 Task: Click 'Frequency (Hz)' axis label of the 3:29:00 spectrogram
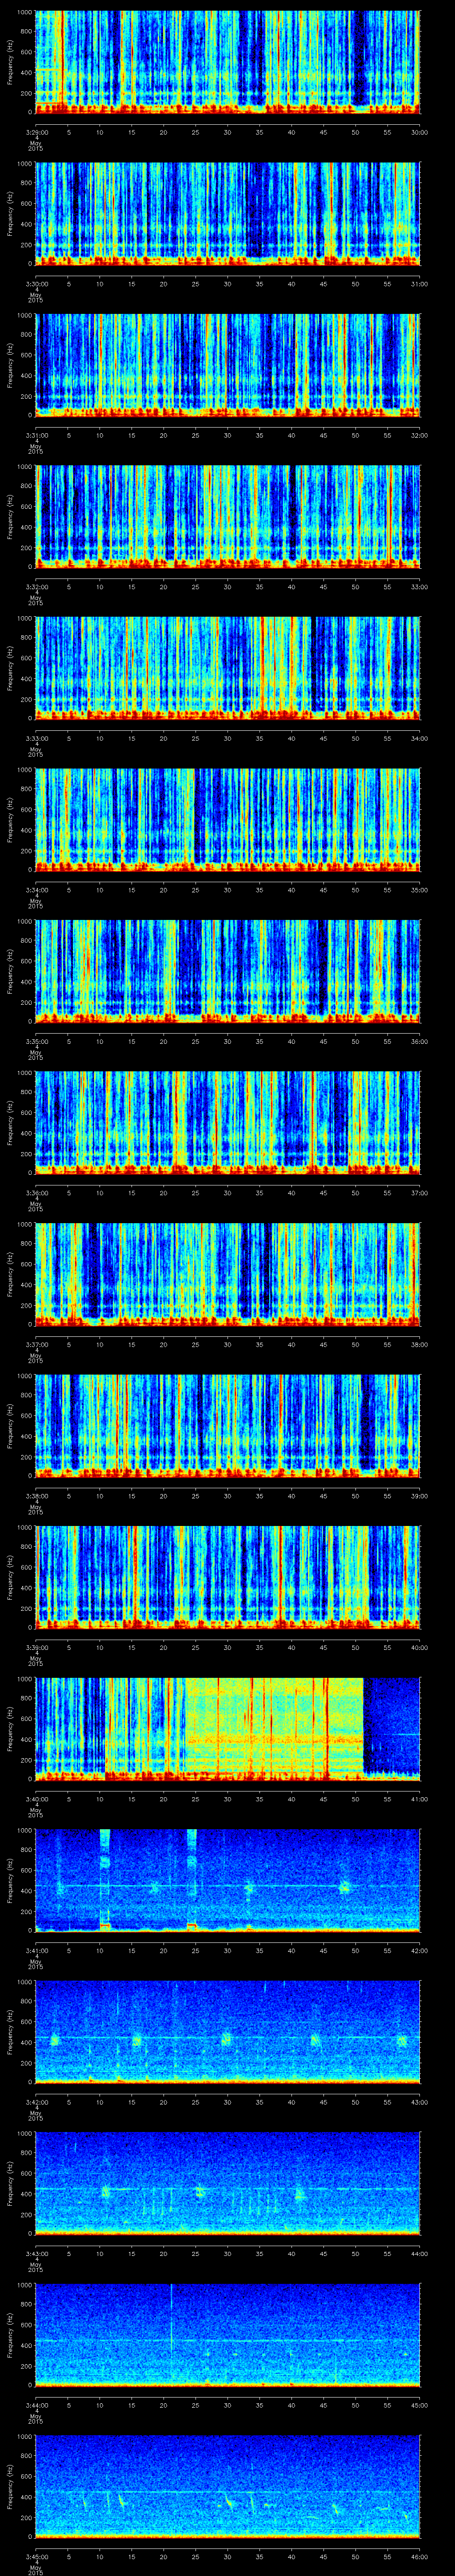click(11, 62)
